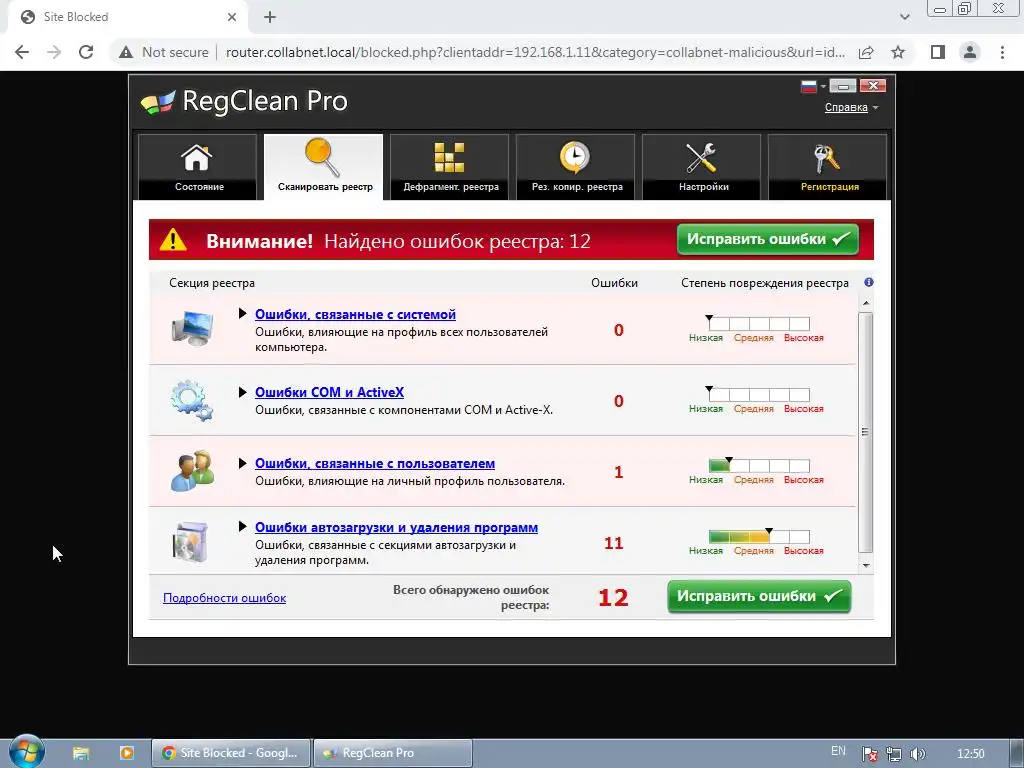The height and width of the screenshot is (768, 1024).
Task: Click blue info icon beside Степень повреждения
Action: click(x=869, y=282)
